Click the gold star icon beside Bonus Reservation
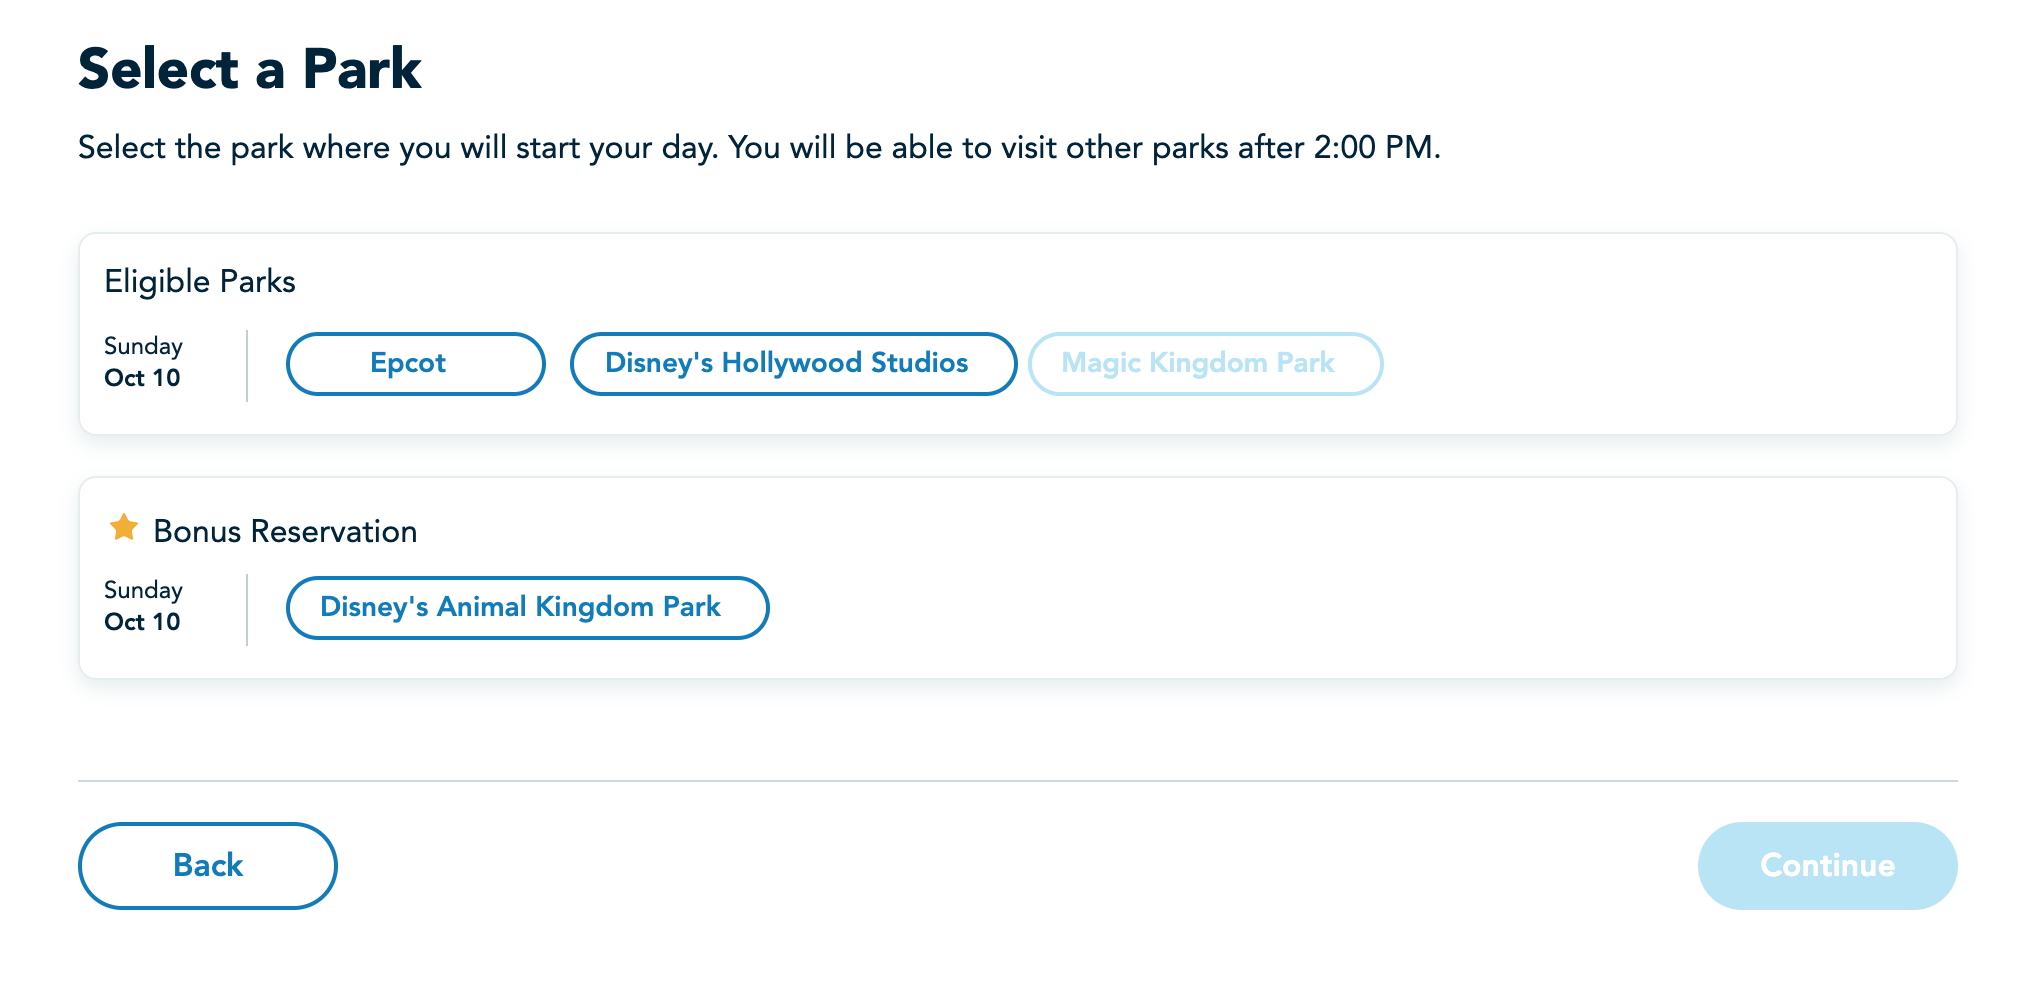Screen dimensions: 2030x988 pos(124,527)
